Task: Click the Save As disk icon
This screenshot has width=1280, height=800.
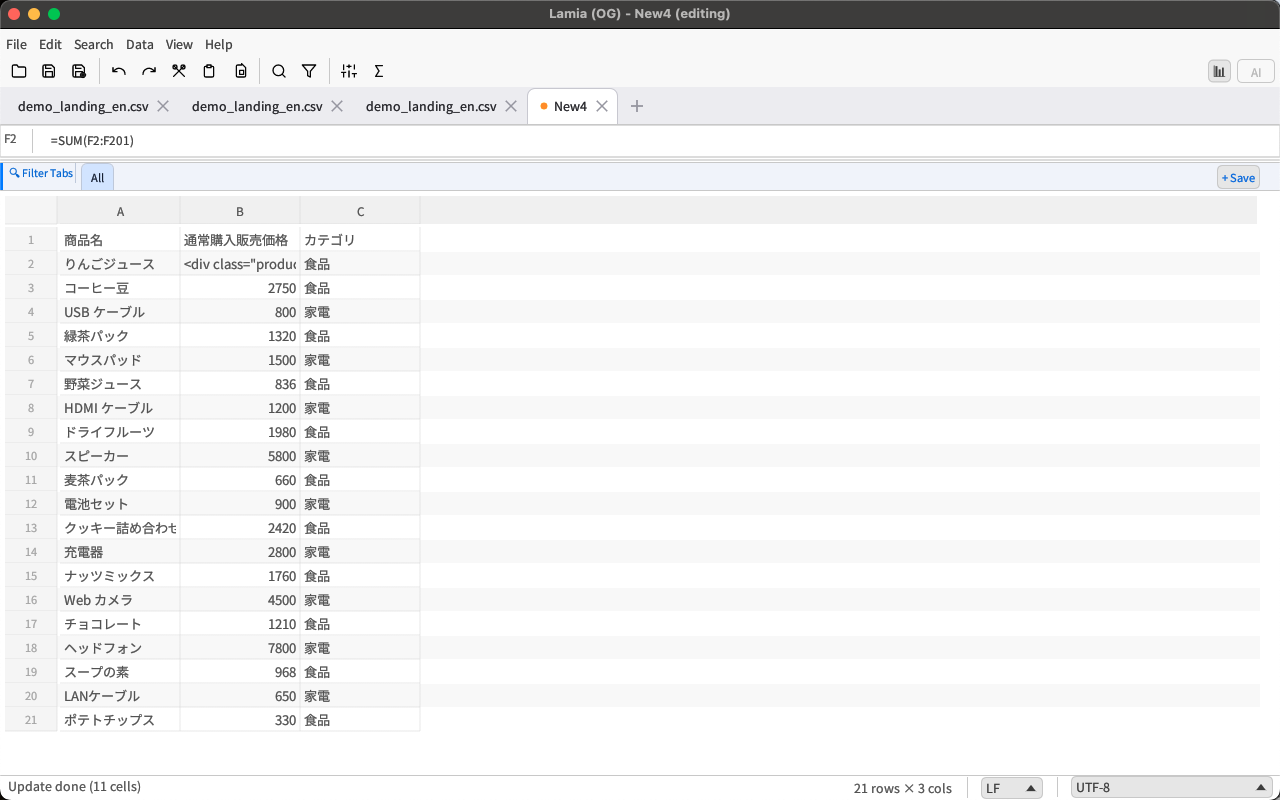Action: pyautogui.click(x=79, y=71)
